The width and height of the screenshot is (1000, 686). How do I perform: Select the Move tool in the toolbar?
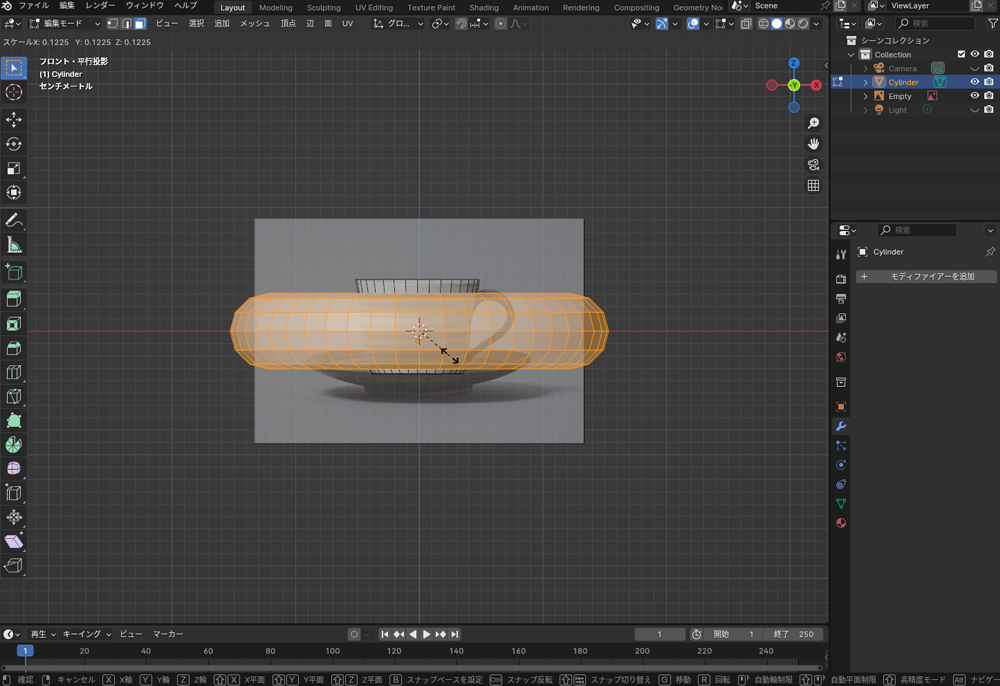tap(14, 120)
